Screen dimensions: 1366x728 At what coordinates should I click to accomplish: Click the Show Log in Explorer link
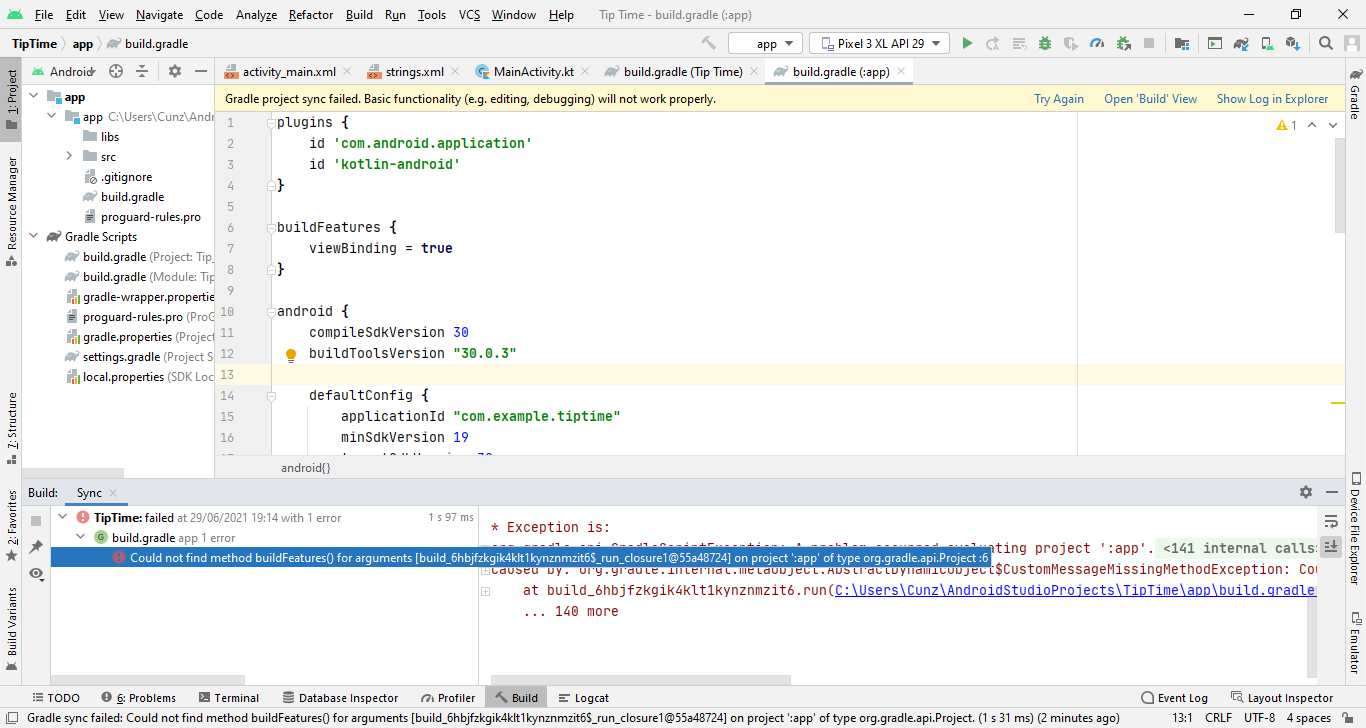click(x=1272, y=99)
